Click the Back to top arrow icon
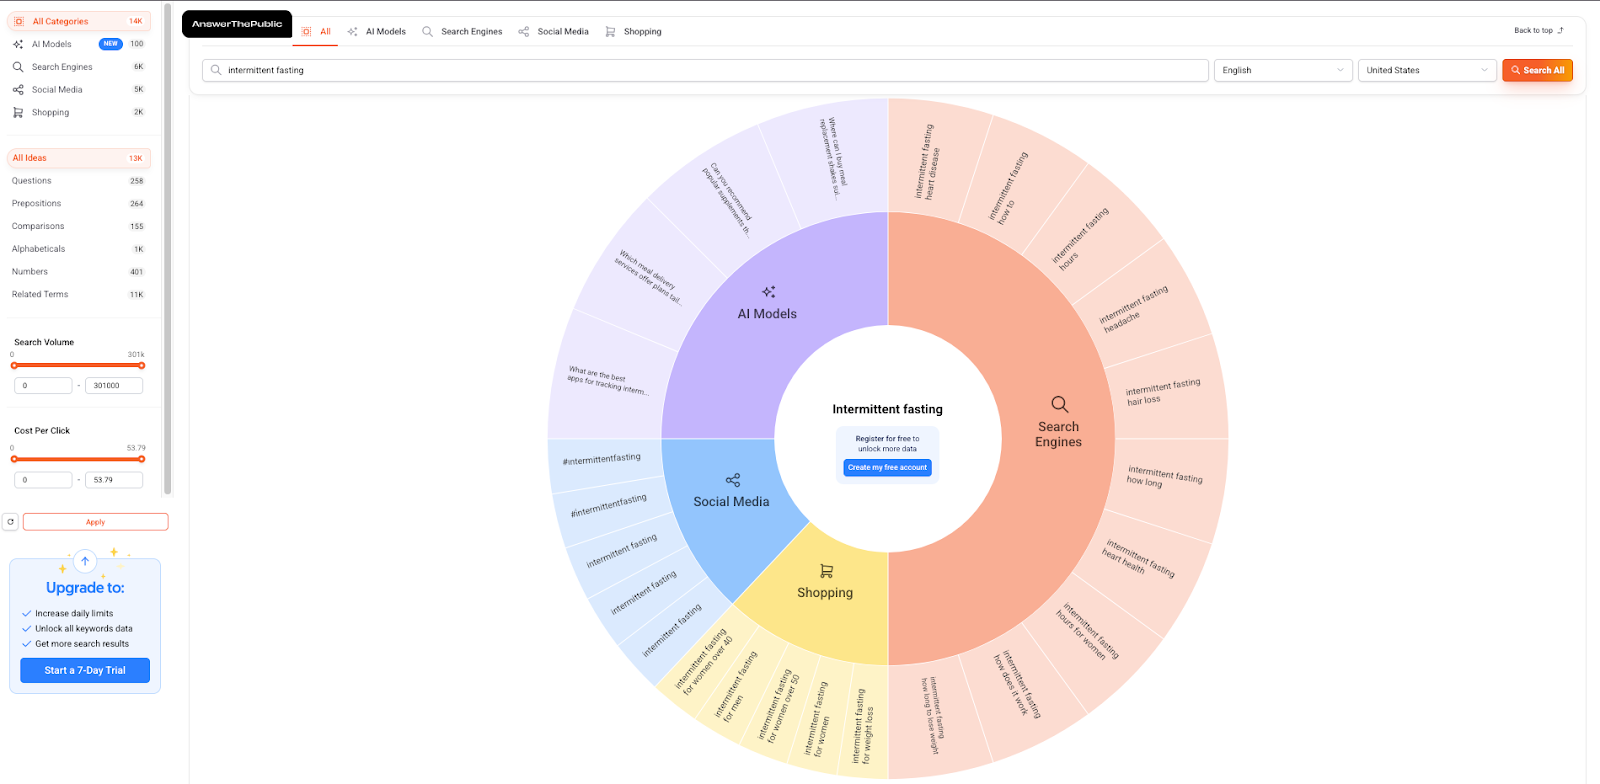1600x784 pixels. 1561,30
